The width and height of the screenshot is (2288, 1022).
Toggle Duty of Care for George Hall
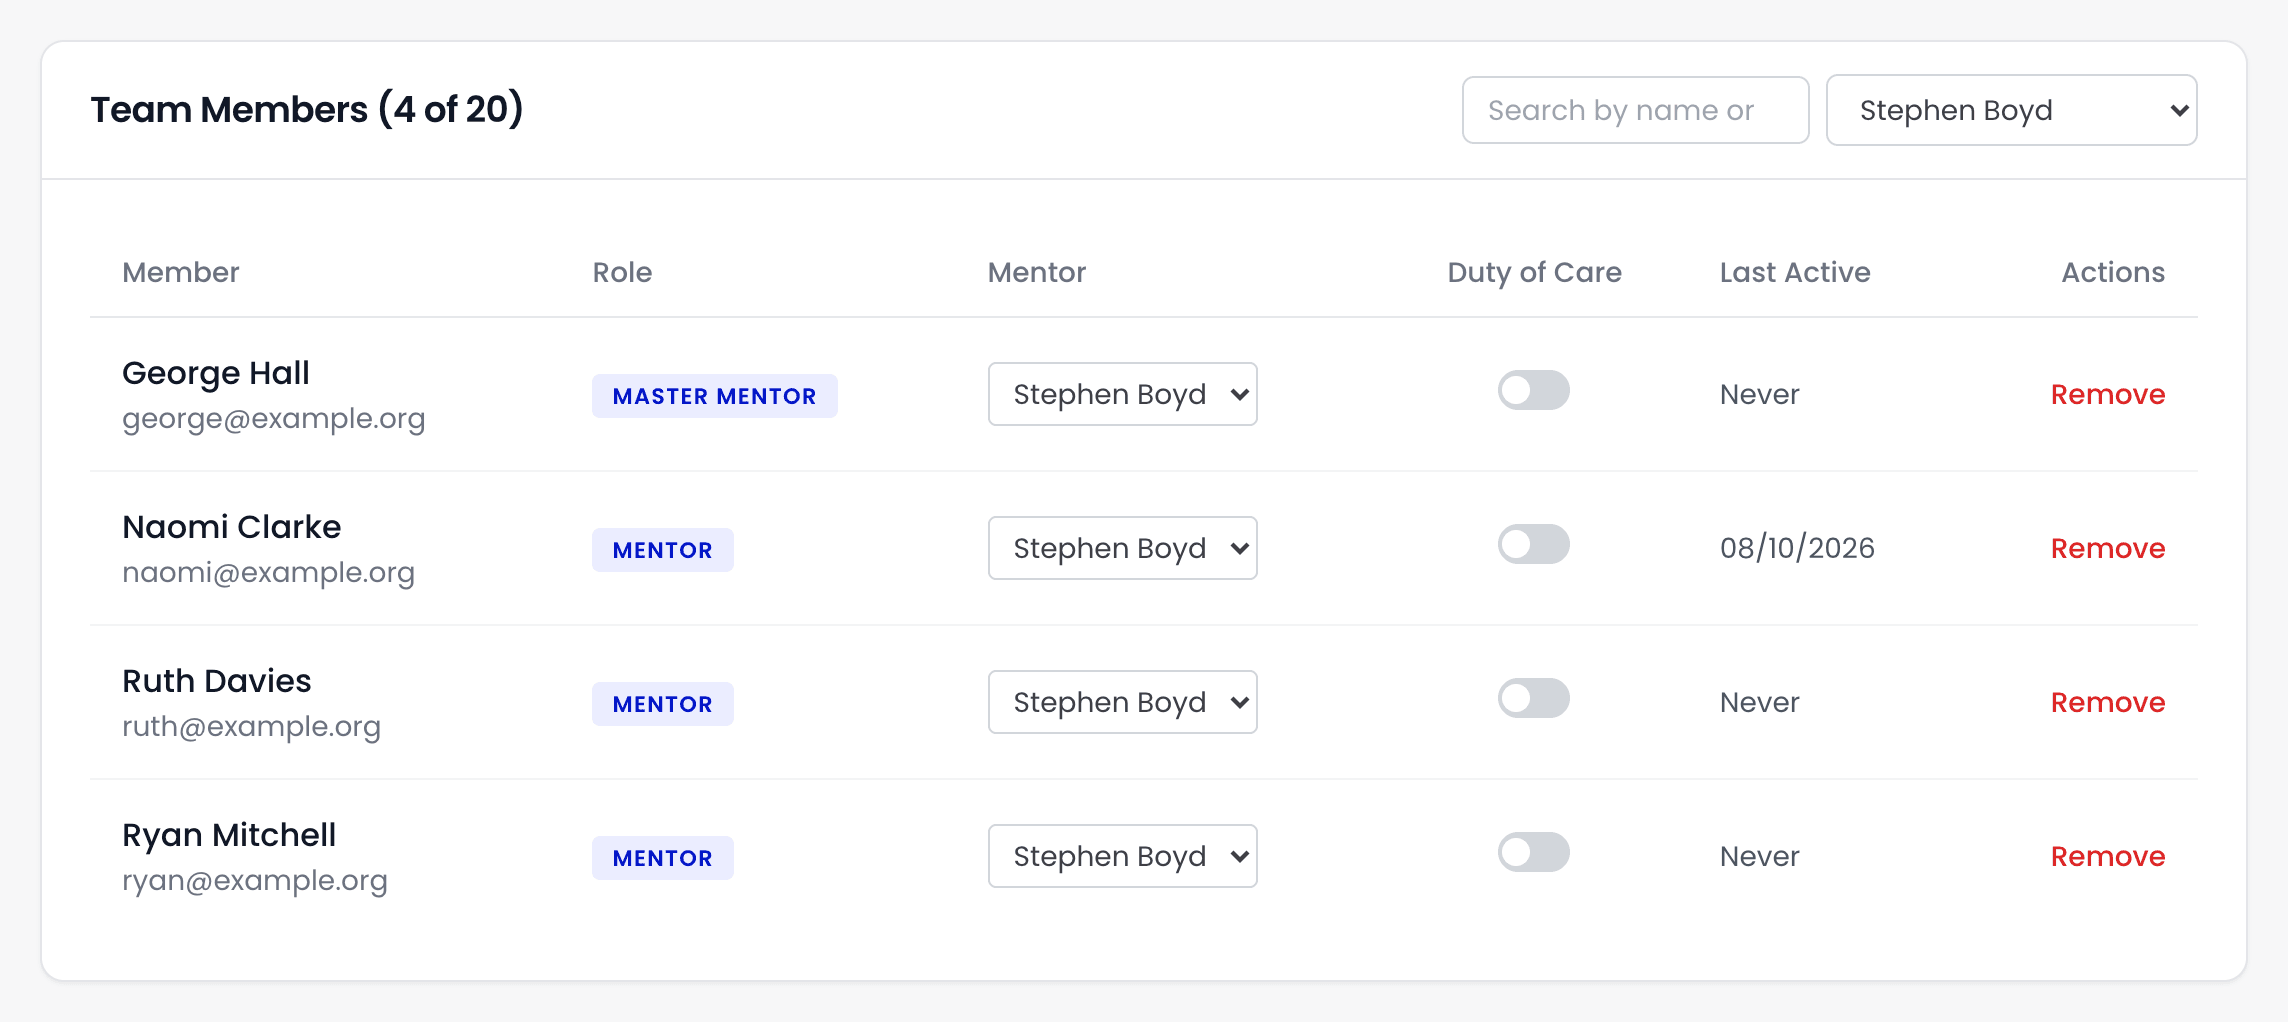pyautogui.click(x=1533, y=390)
